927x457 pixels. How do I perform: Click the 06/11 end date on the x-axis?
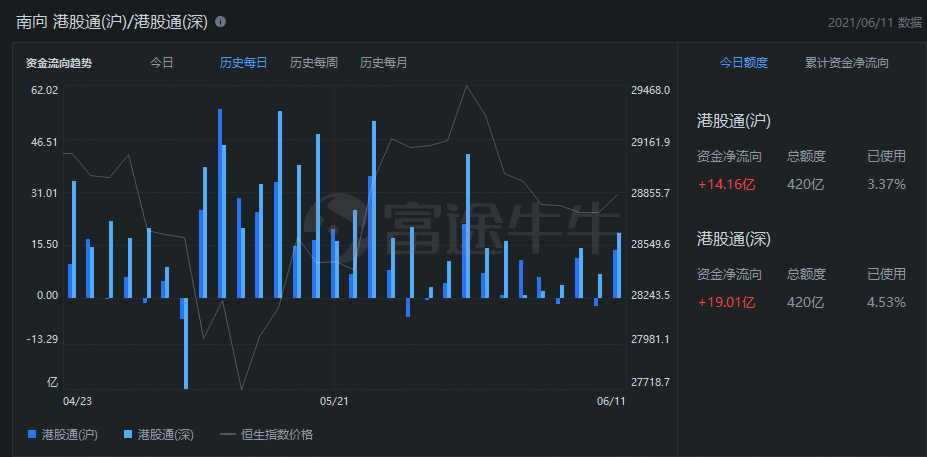coord(610,401)
